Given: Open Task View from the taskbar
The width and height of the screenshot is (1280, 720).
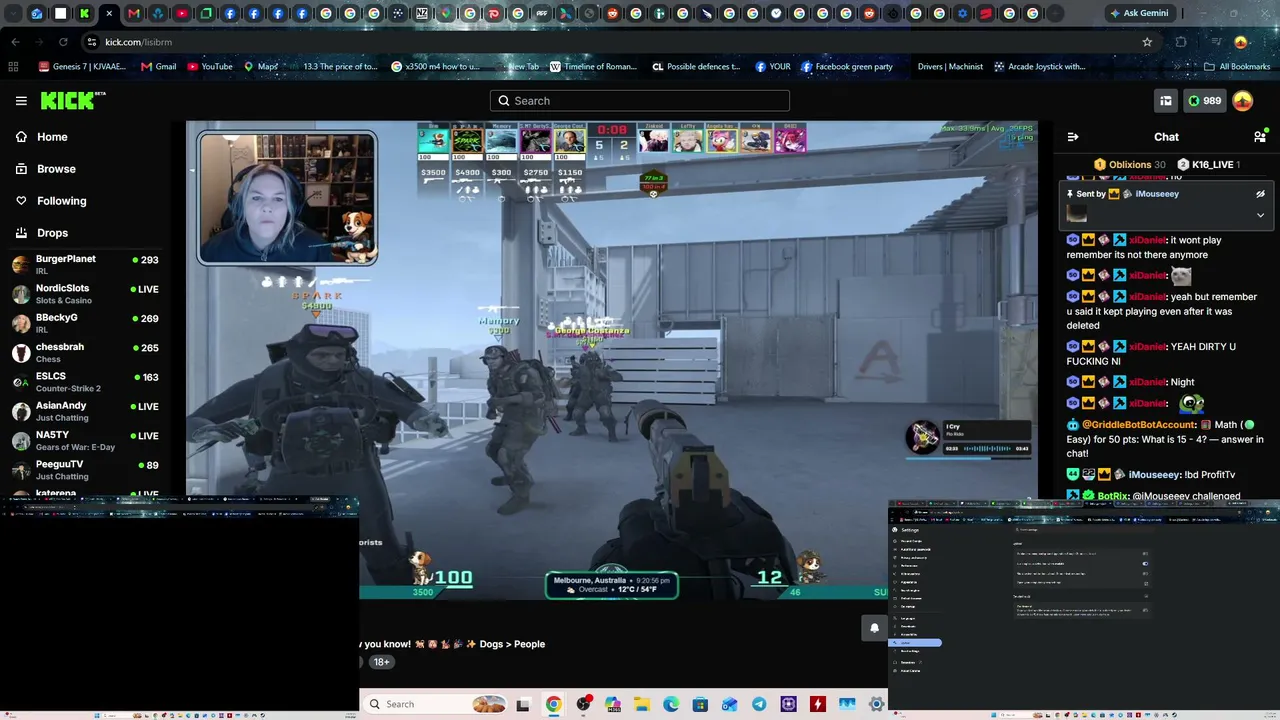Looking at the screenshot, I should coord(523,704).
